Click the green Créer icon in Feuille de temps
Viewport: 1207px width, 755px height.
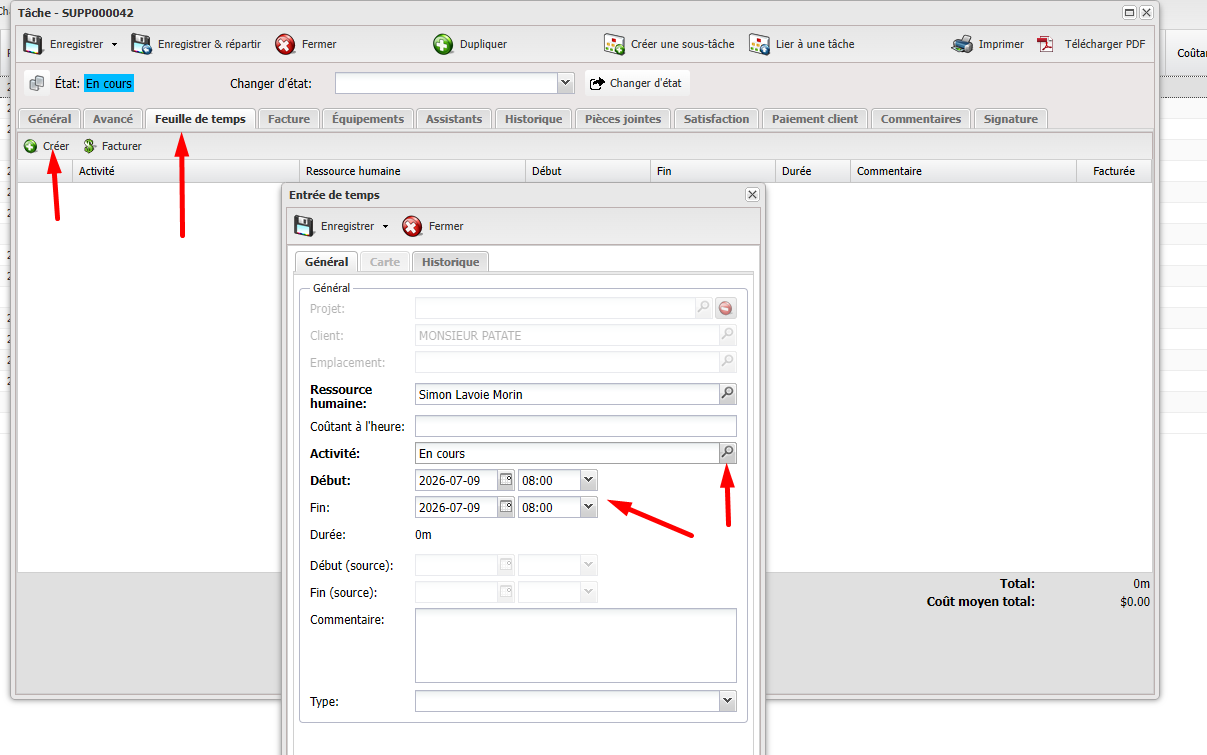[31, 146]
